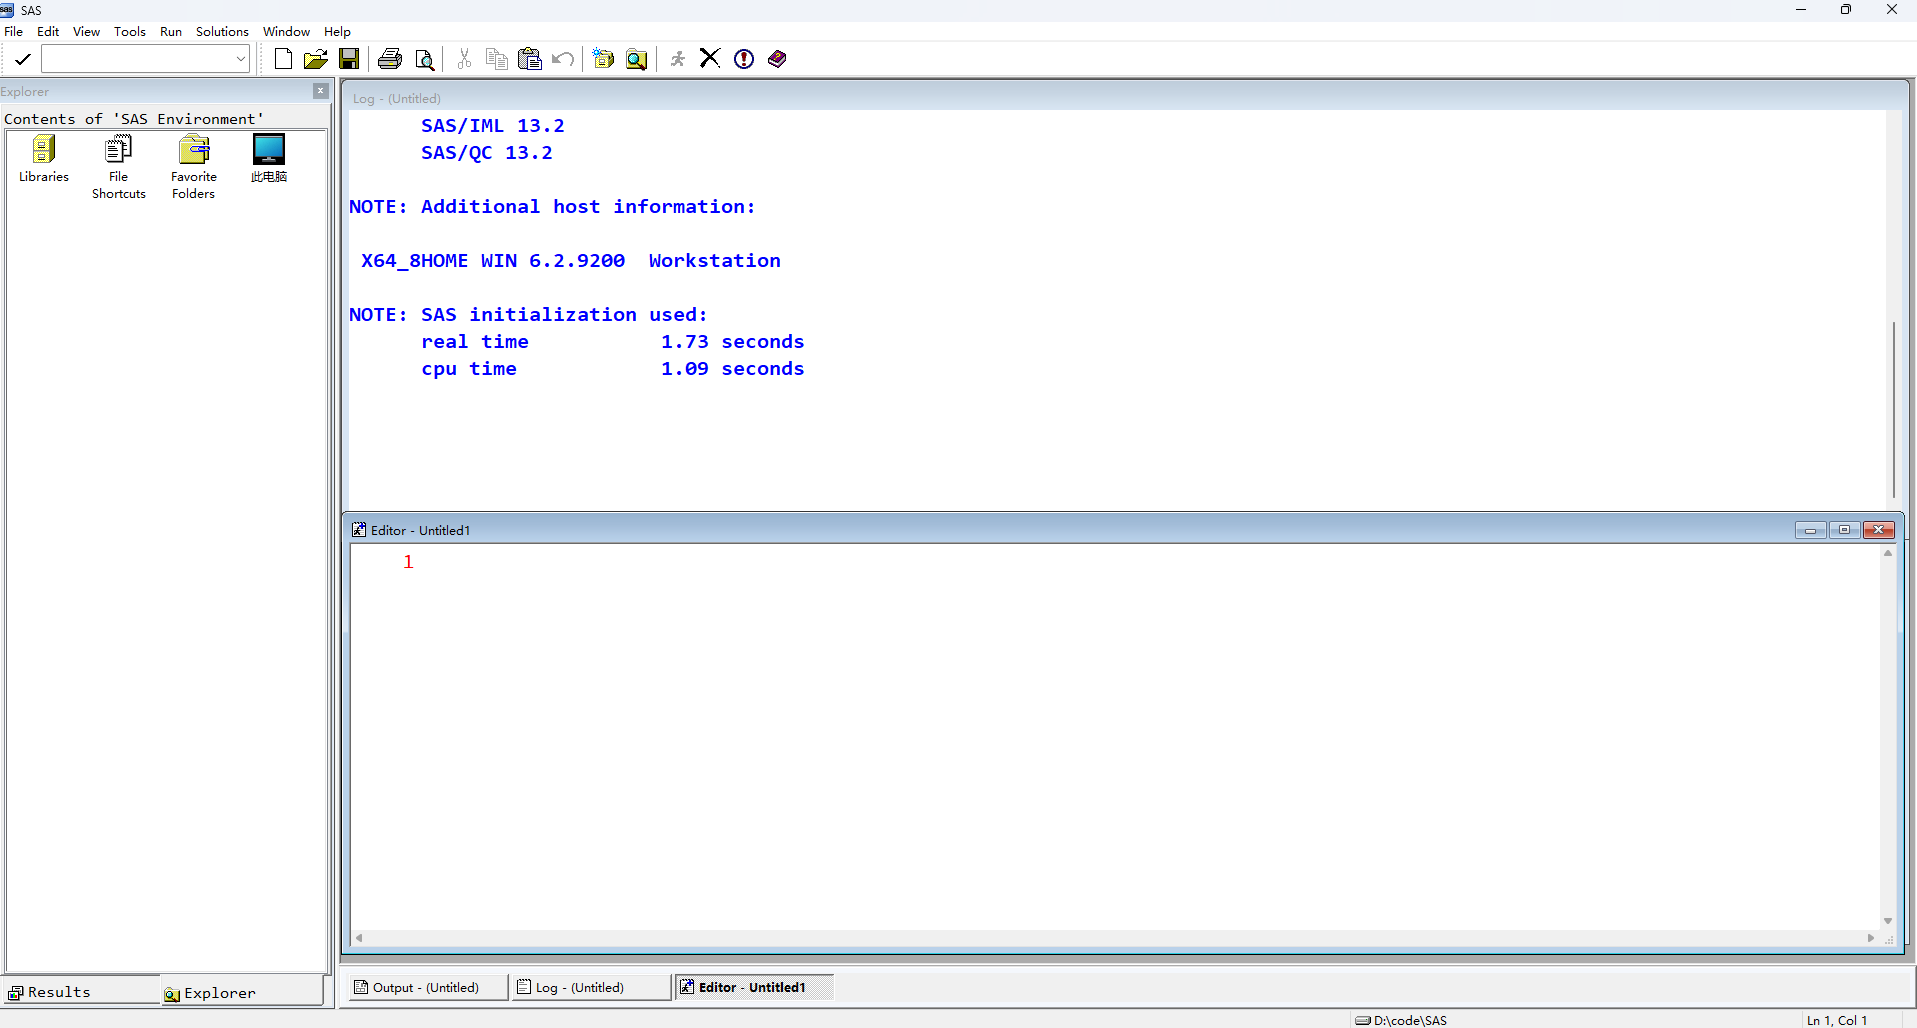The height and width of the screenshot is (1028, 1917).
Task: Select the 此电脑 computer icon
Action: coord(269,159)
